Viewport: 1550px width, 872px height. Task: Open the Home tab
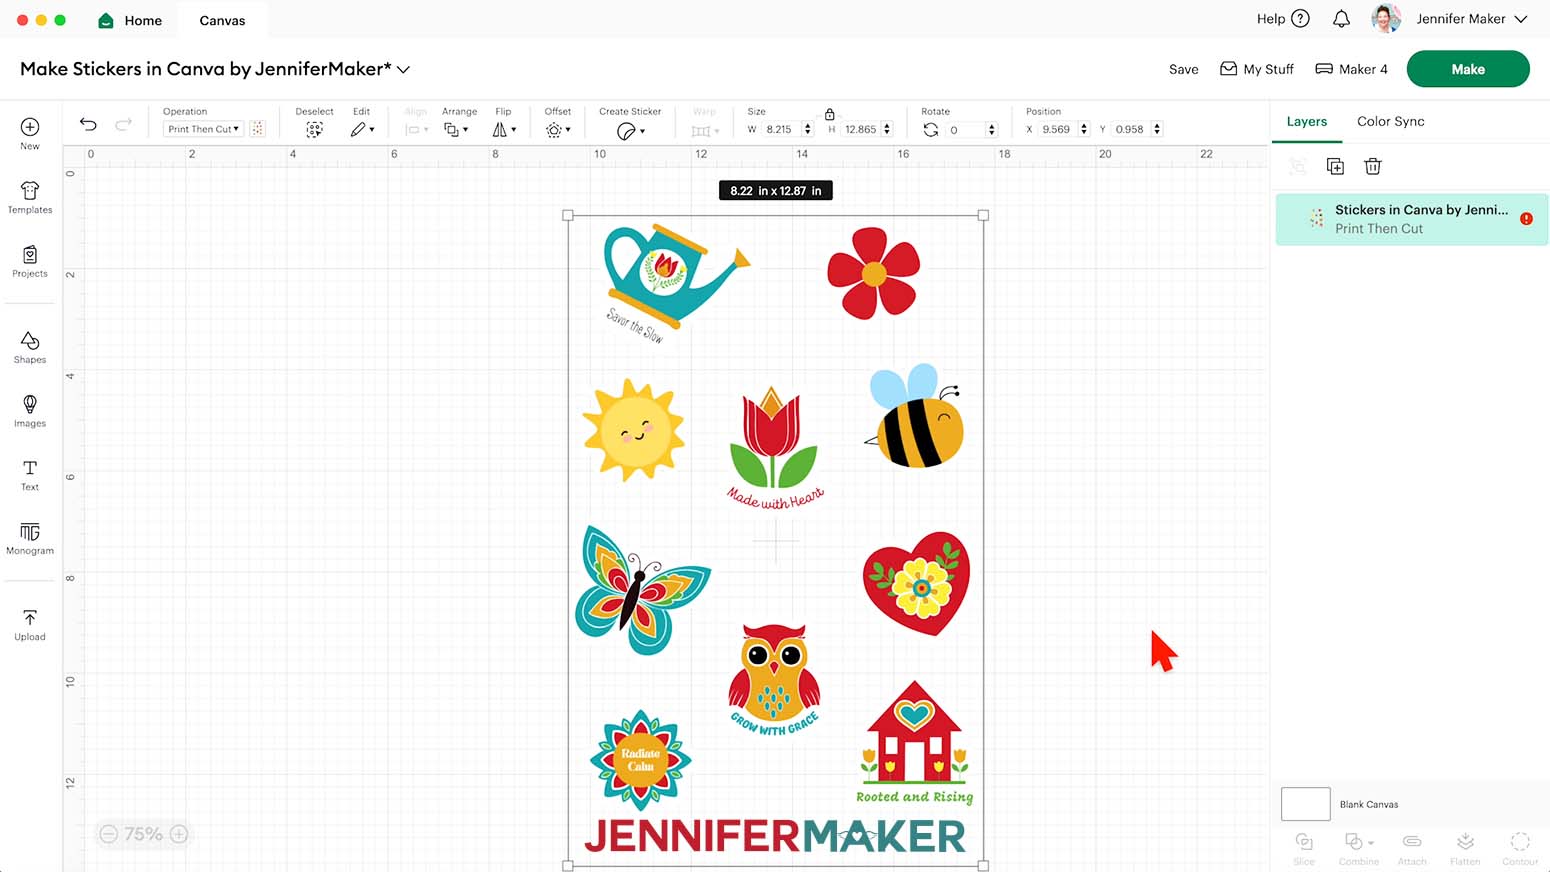[130, 20]
